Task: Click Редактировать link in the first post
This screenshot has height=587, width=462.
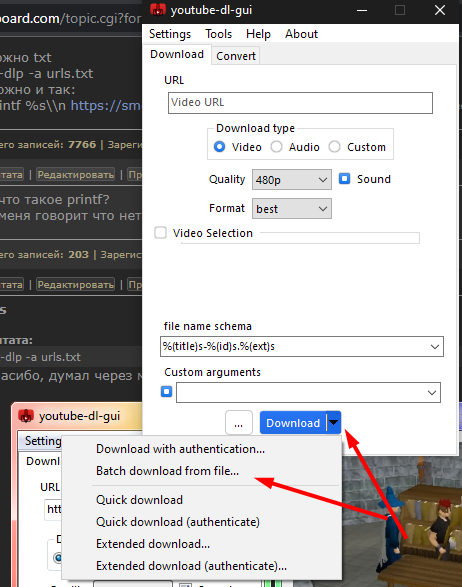Action: 76,174
